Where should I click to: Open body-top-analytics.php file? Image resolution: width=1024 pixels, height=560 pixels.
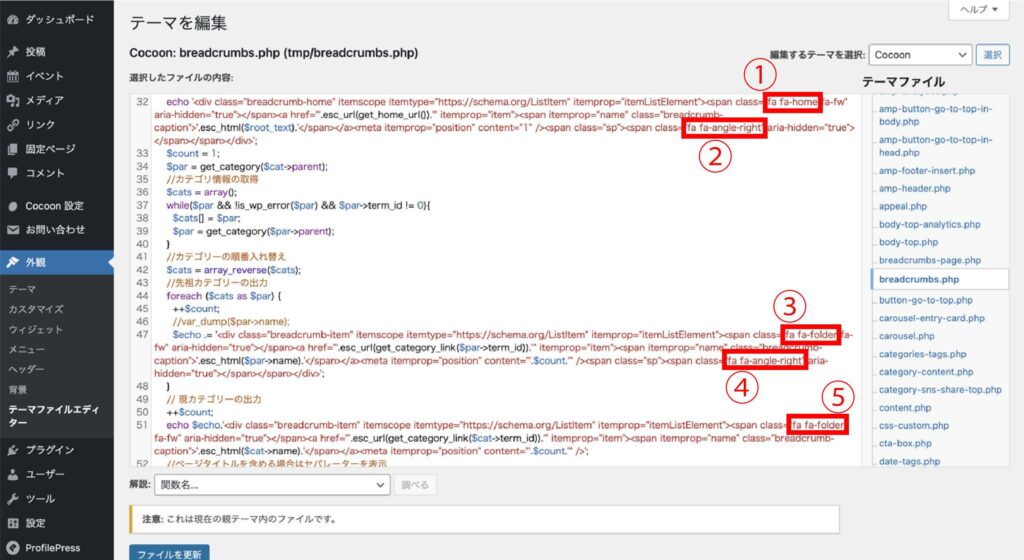pyautogui.click(x=929, y=225)
